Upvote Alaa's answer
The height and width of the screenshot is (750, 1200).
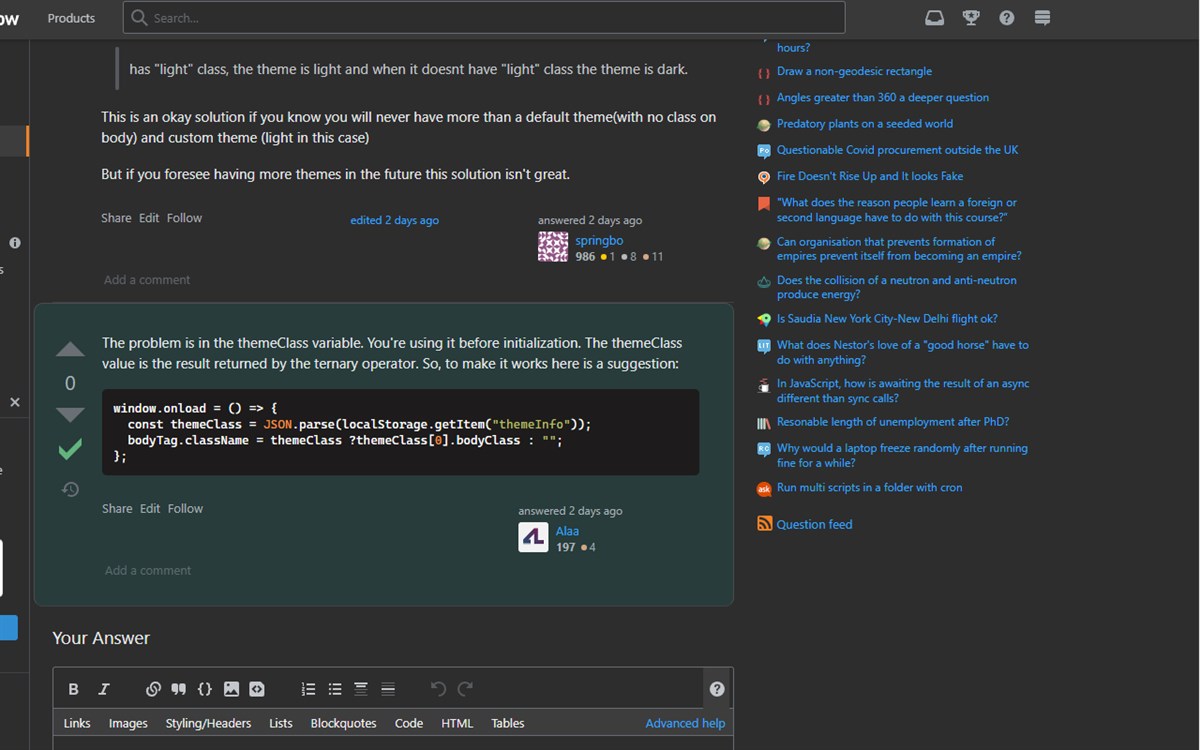coord(69,349)
